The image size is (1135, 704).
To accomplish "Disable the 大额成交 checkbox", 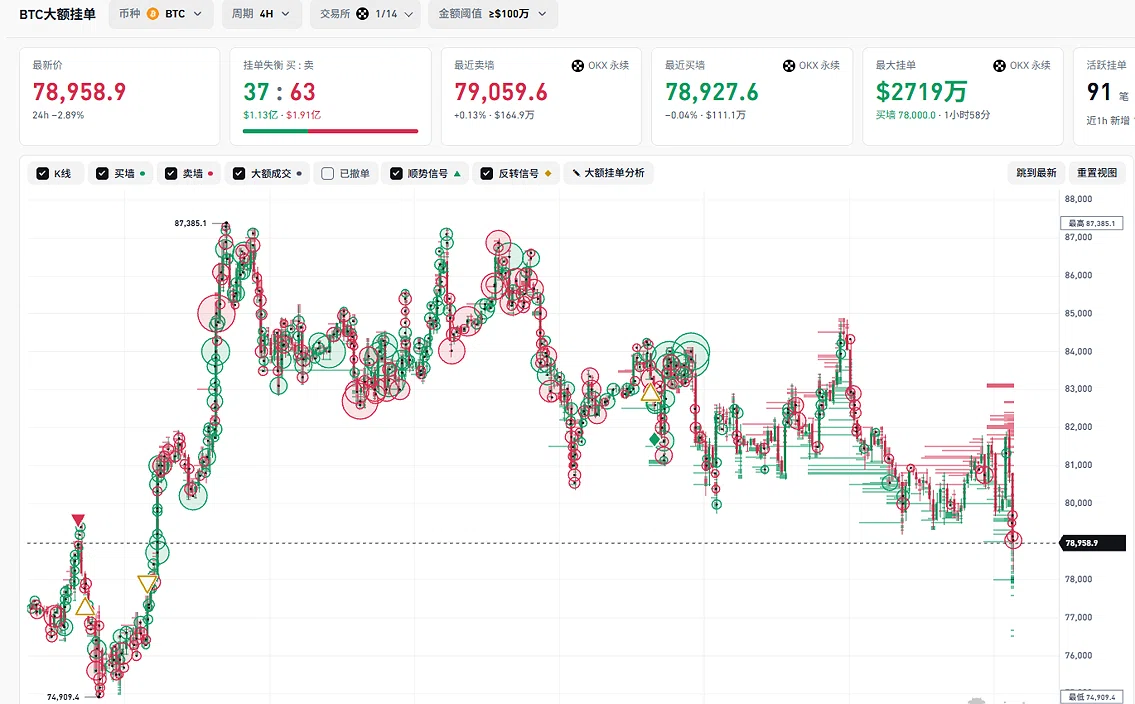I will click(x=239, y=174).
